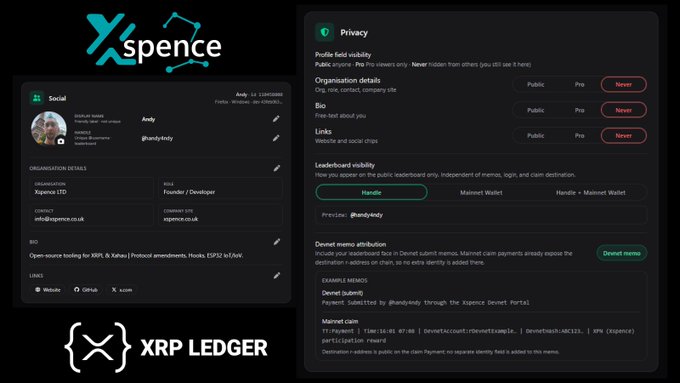680x383 pixels.
Task: Click the Preview @handy4ndy field
Action: pos(481,215)
